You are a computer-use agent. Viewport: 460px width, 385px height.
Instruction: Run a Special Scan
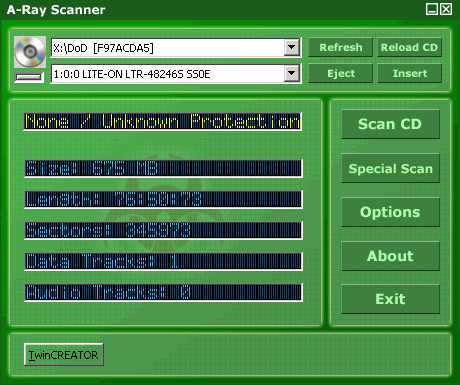(x=390, y=168)
